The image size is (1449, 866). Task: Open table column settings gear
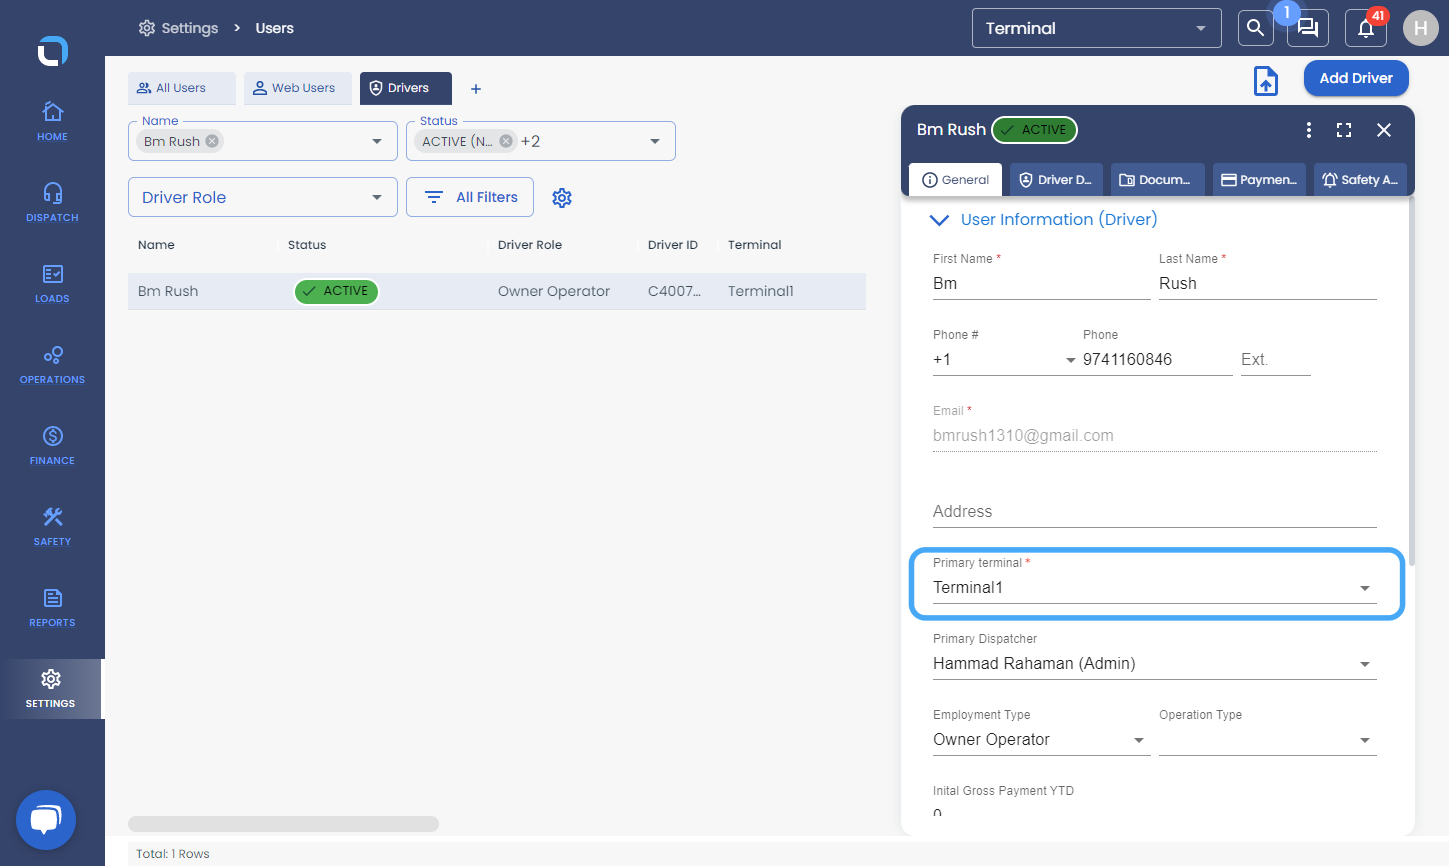[x=562, y=198]
